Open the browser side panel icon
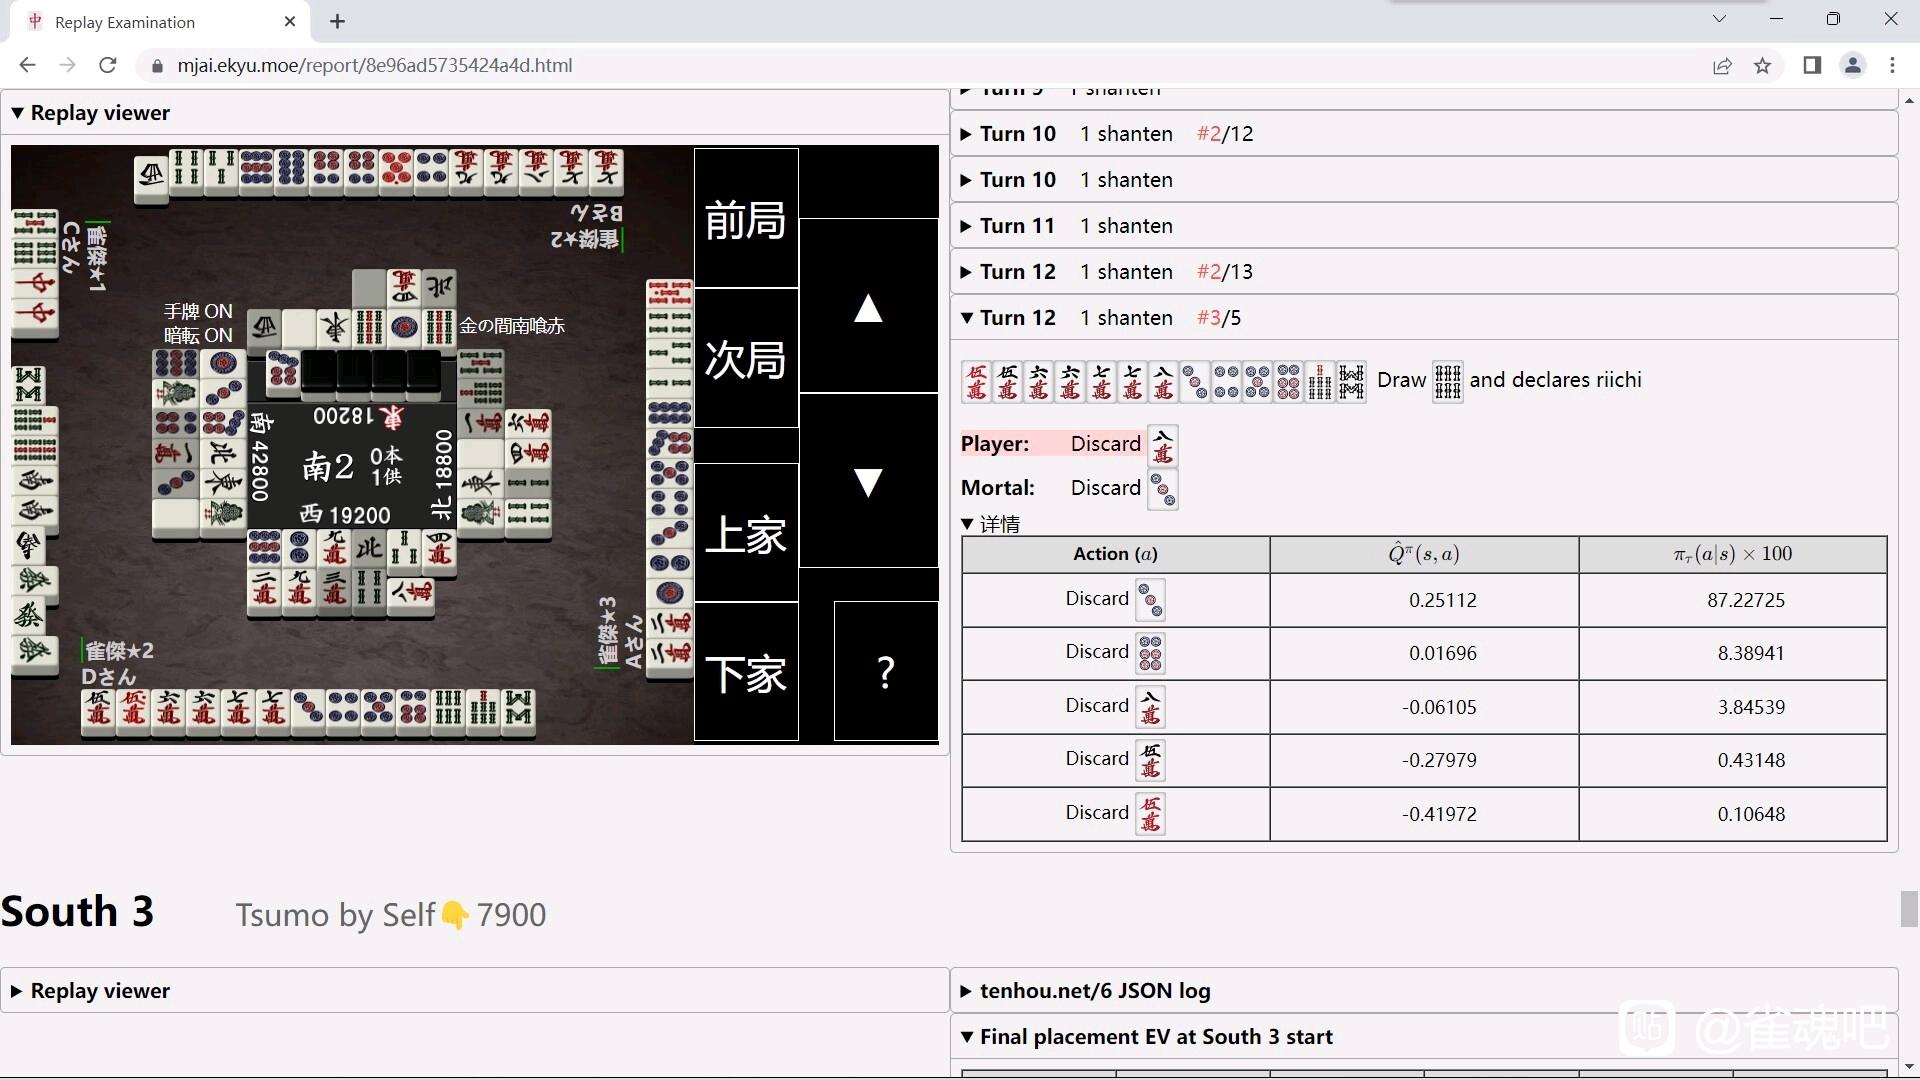The image size is (1920, 1080). coord(1812,65)
